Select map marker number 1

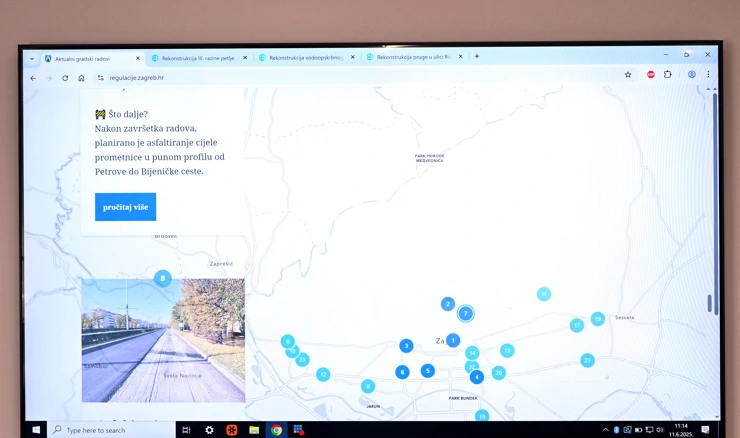point(453,340)
